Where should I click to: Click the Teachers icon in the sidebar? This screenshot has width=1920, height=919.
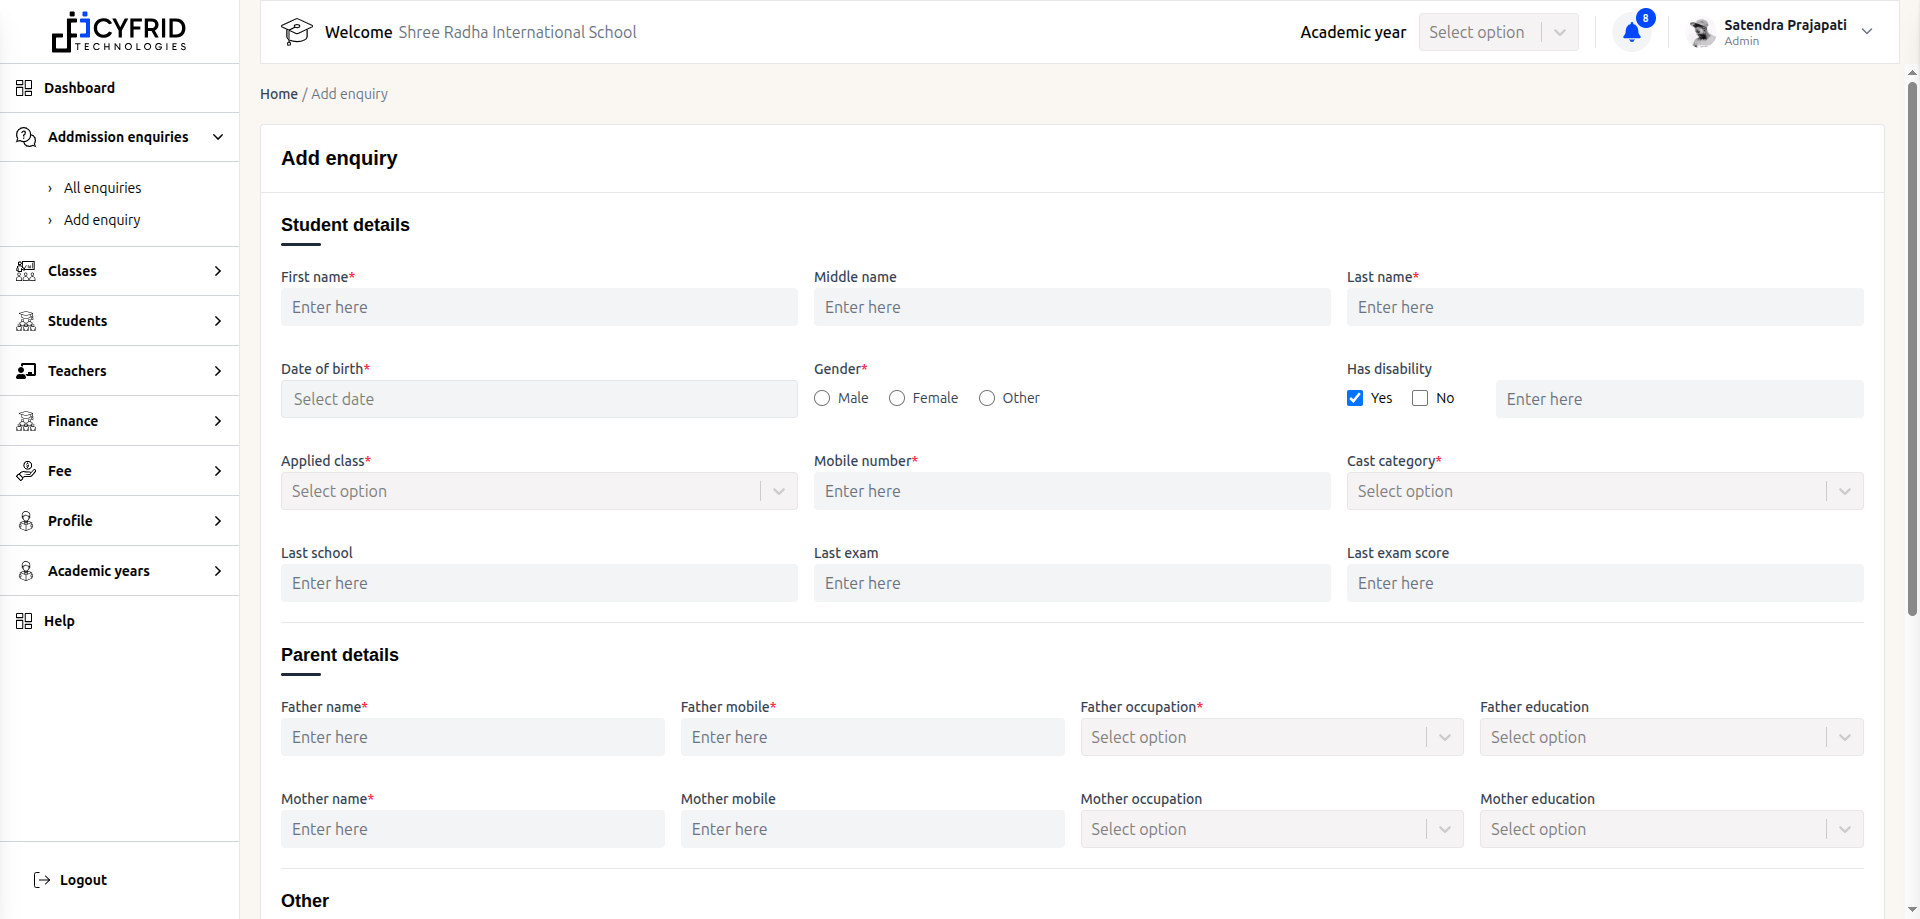coord(26,371)
